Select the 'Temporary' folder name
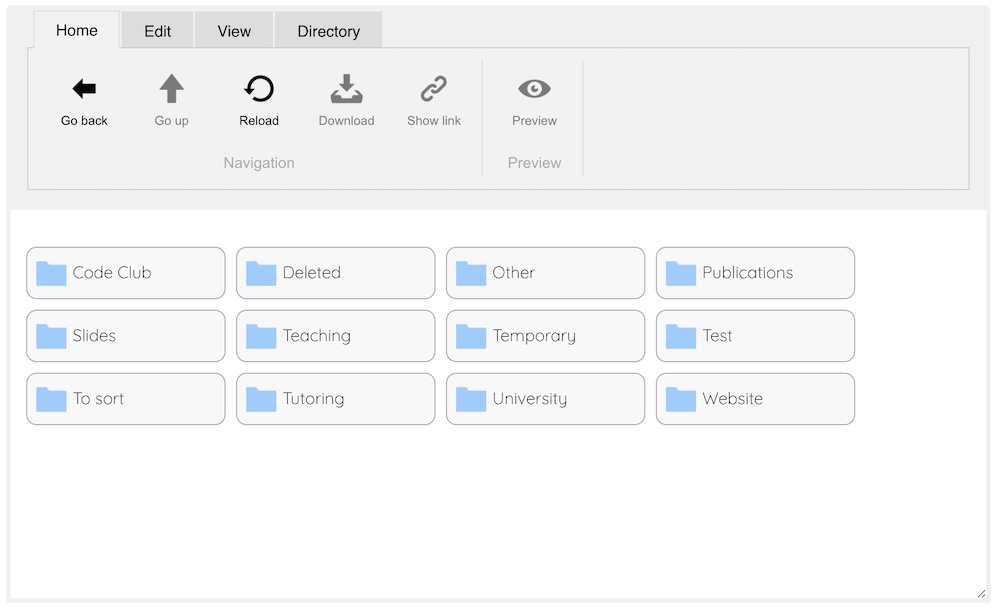This screenshot has height=611, width=1000. [x=534, y=336]
